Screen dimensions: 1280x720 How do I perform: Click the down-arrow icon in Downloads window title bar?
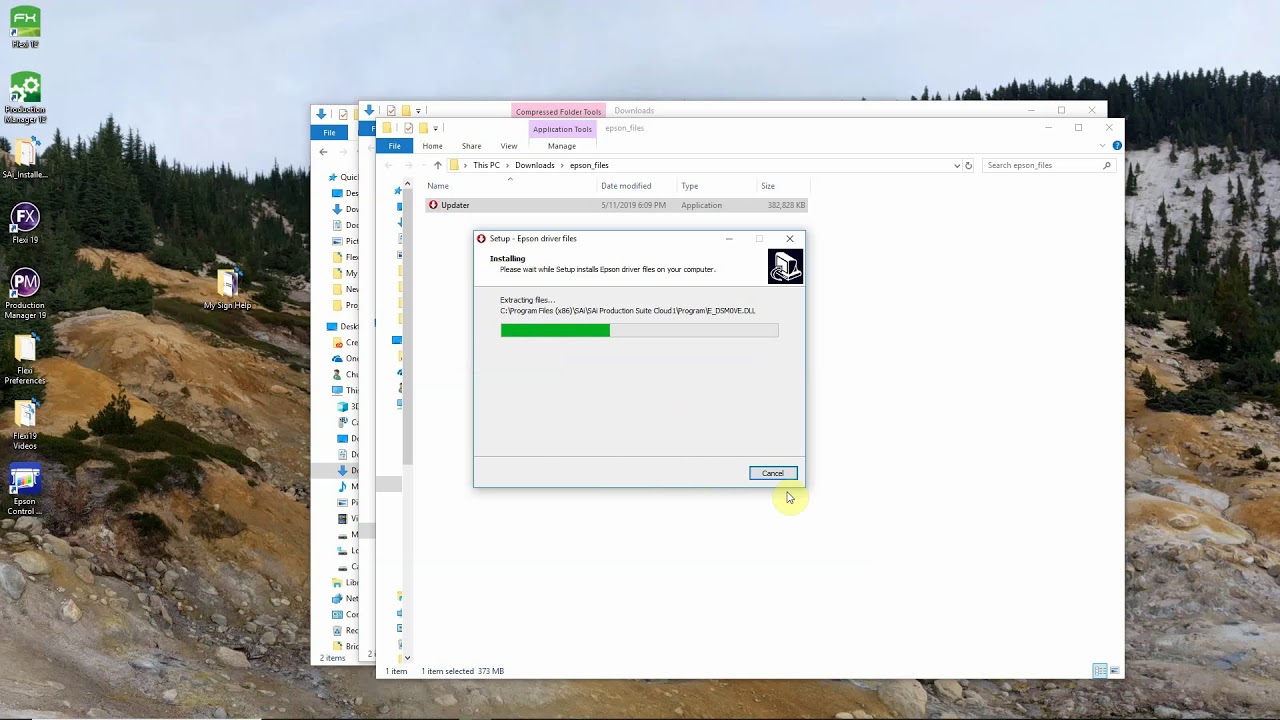coord(369,110)
